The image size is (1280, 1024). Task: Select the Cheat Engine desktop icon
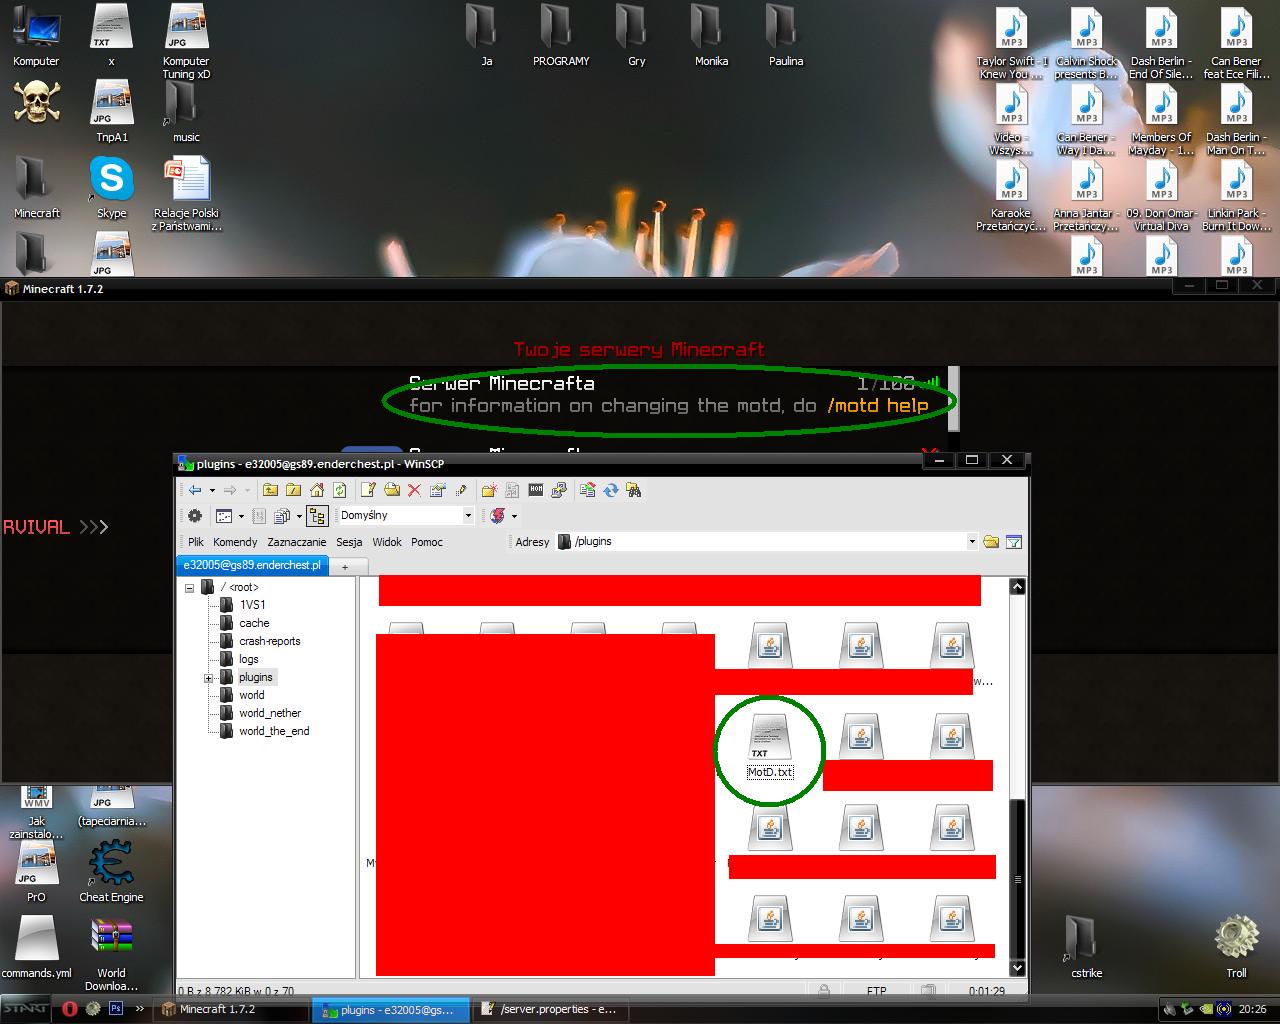111,872
